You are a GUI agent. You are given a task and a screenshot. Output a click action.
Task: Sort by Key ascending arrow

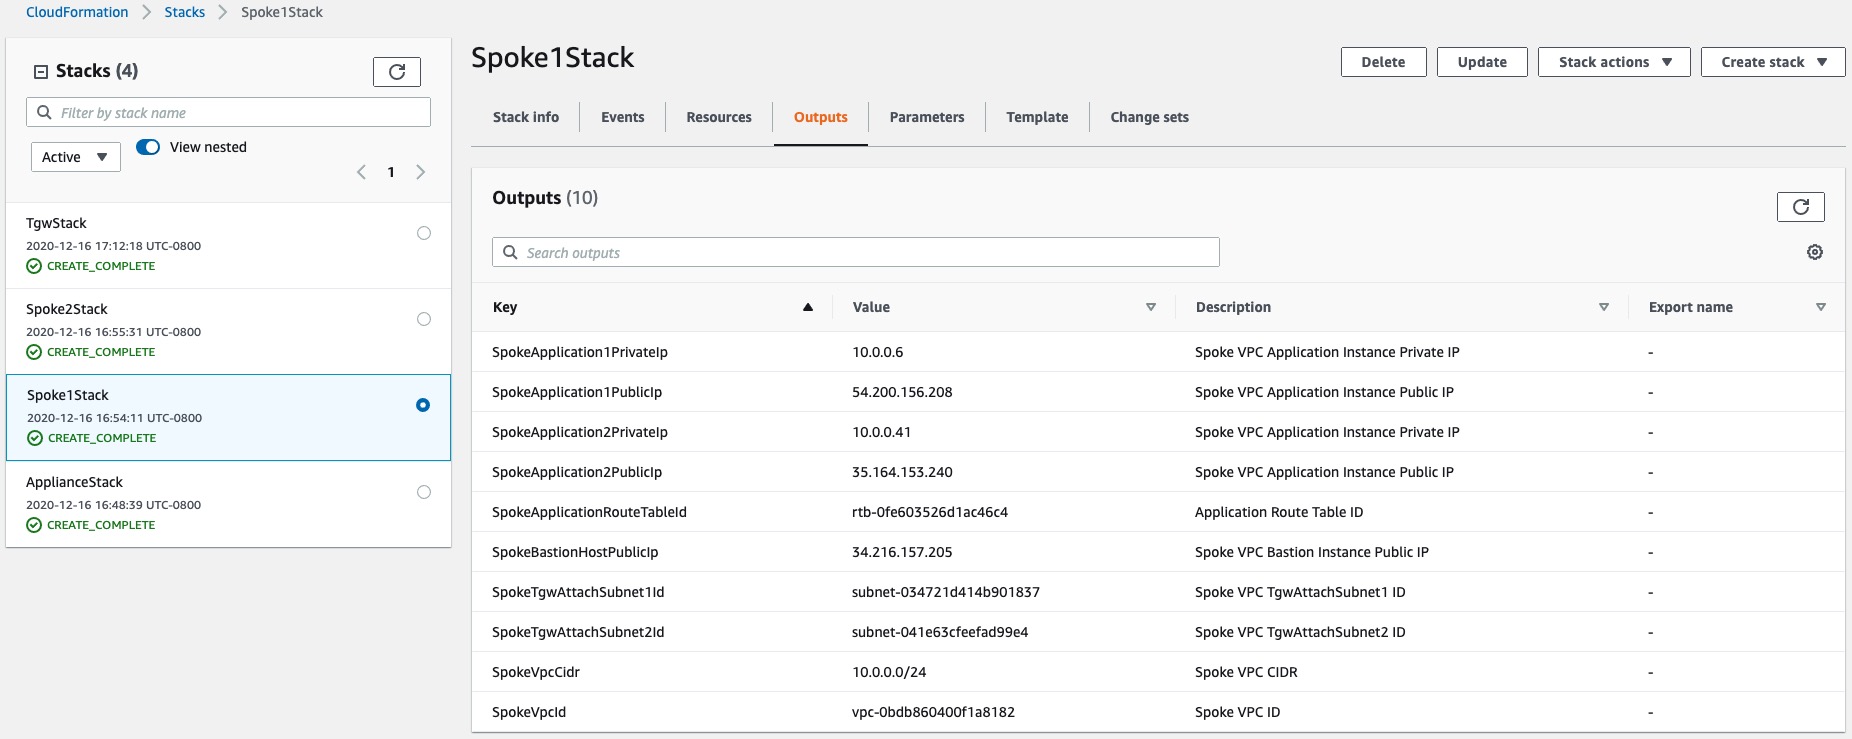808,307
